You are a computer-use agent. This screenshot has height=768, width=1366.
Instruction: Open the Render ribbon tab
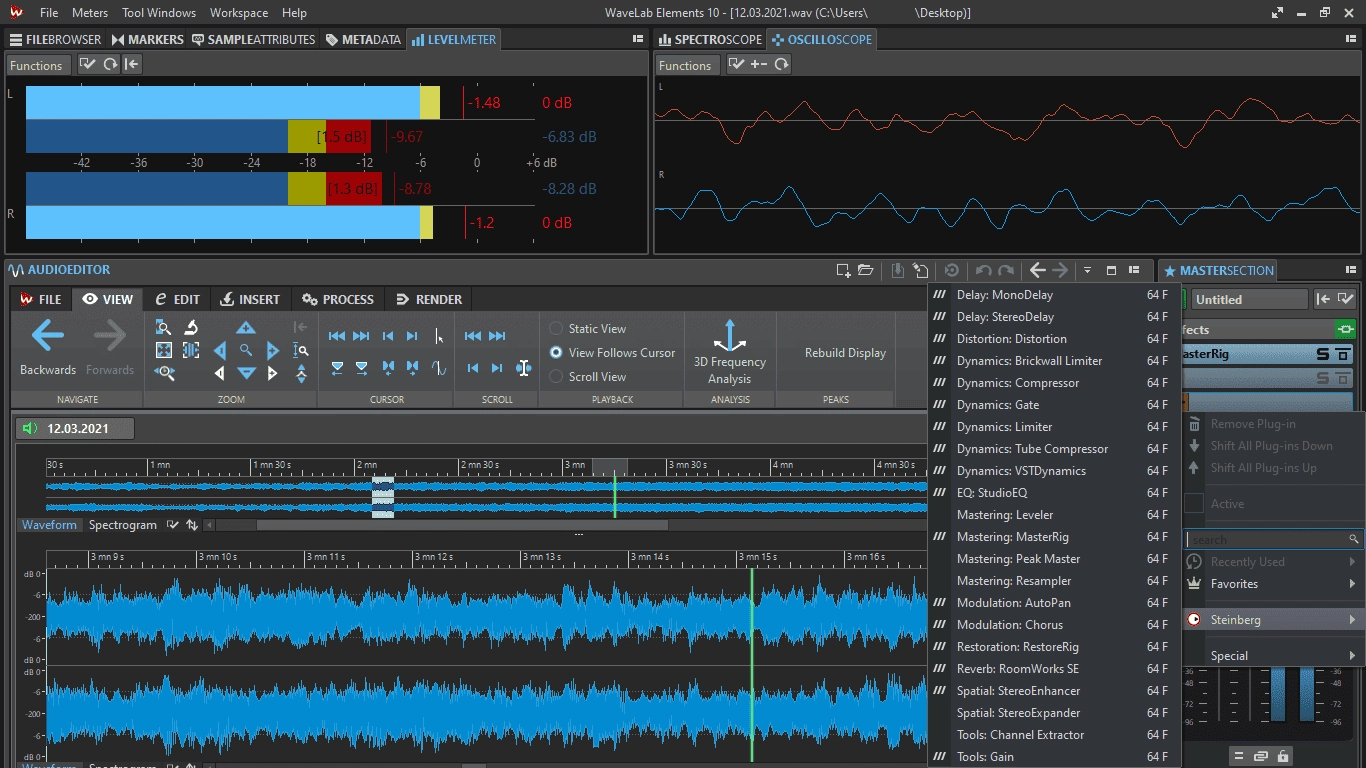(429, 299)
